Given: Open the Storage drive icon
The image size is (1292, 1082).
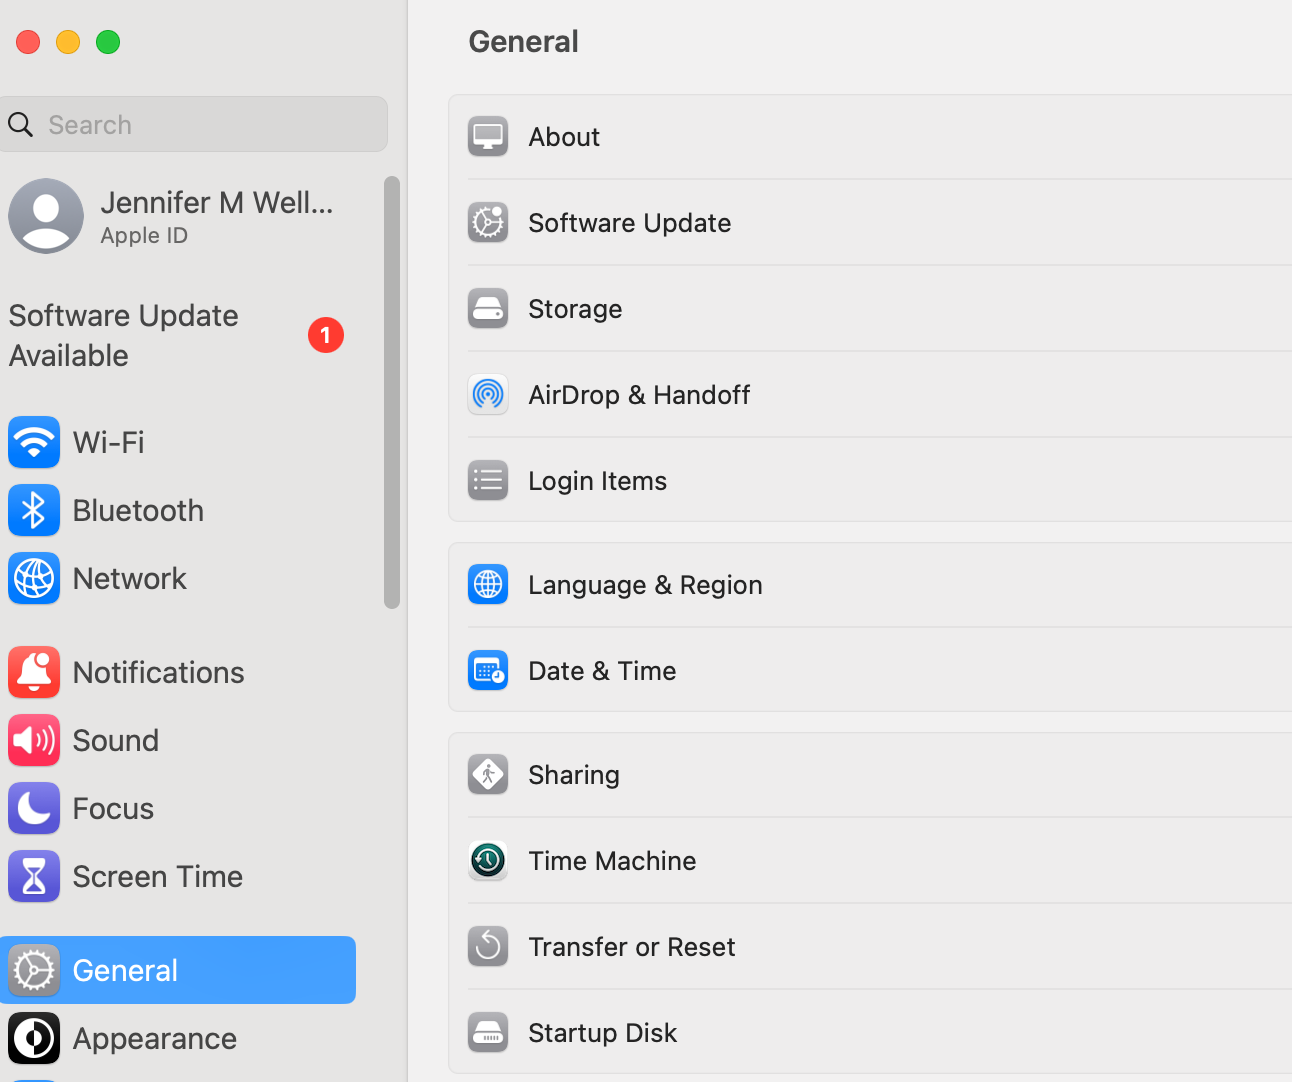Looking at the screenshot, I should (x=488, y=309).
